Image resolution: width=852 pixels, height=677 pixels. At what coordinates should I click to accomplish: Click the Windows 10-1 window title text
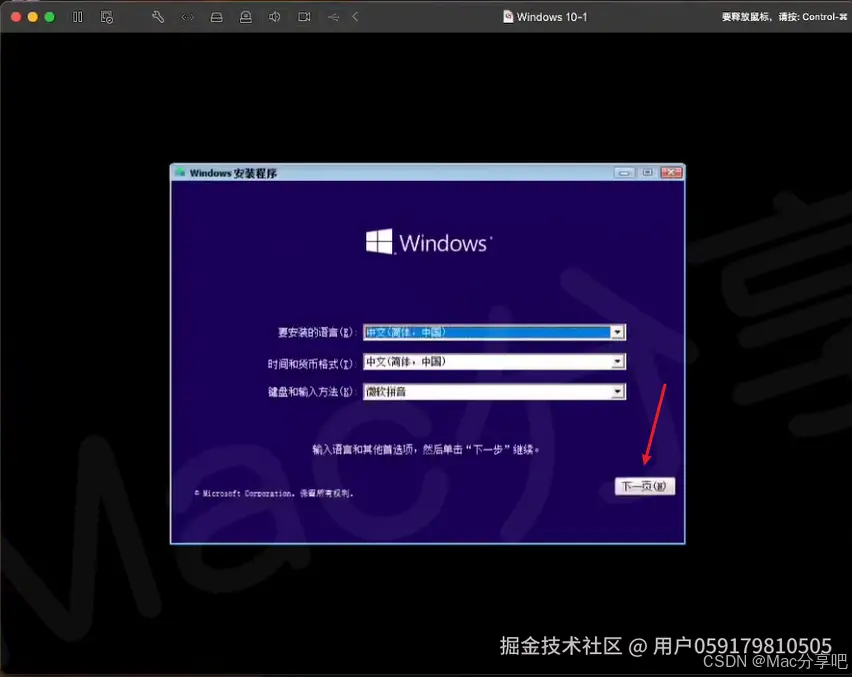click(x=552, y=17)
